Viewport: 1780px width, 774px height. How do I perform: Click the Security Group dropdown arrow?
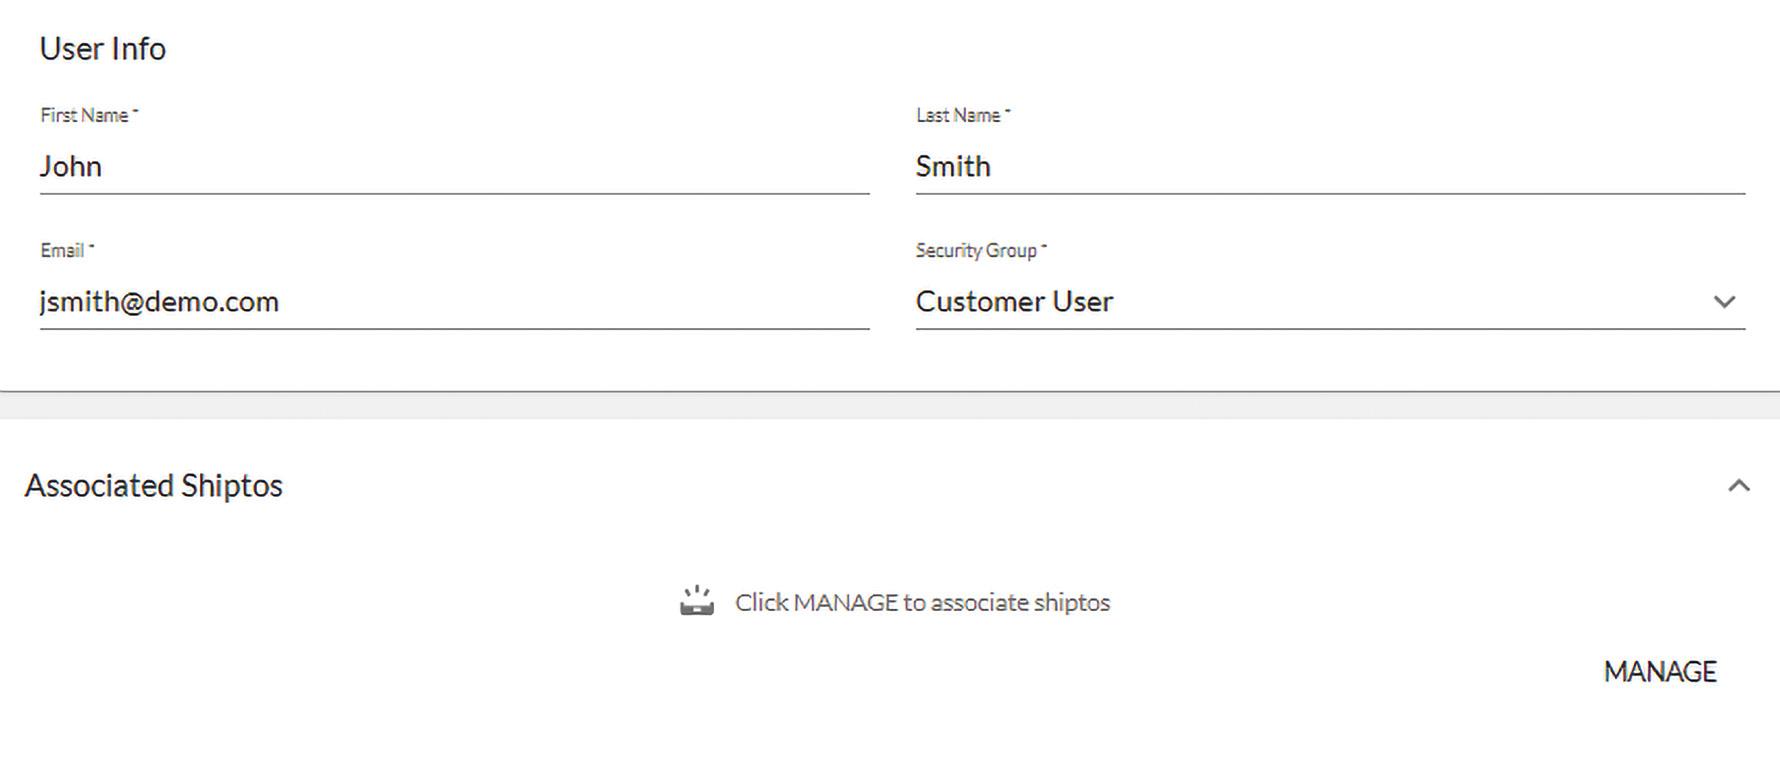coord(1724,302)
